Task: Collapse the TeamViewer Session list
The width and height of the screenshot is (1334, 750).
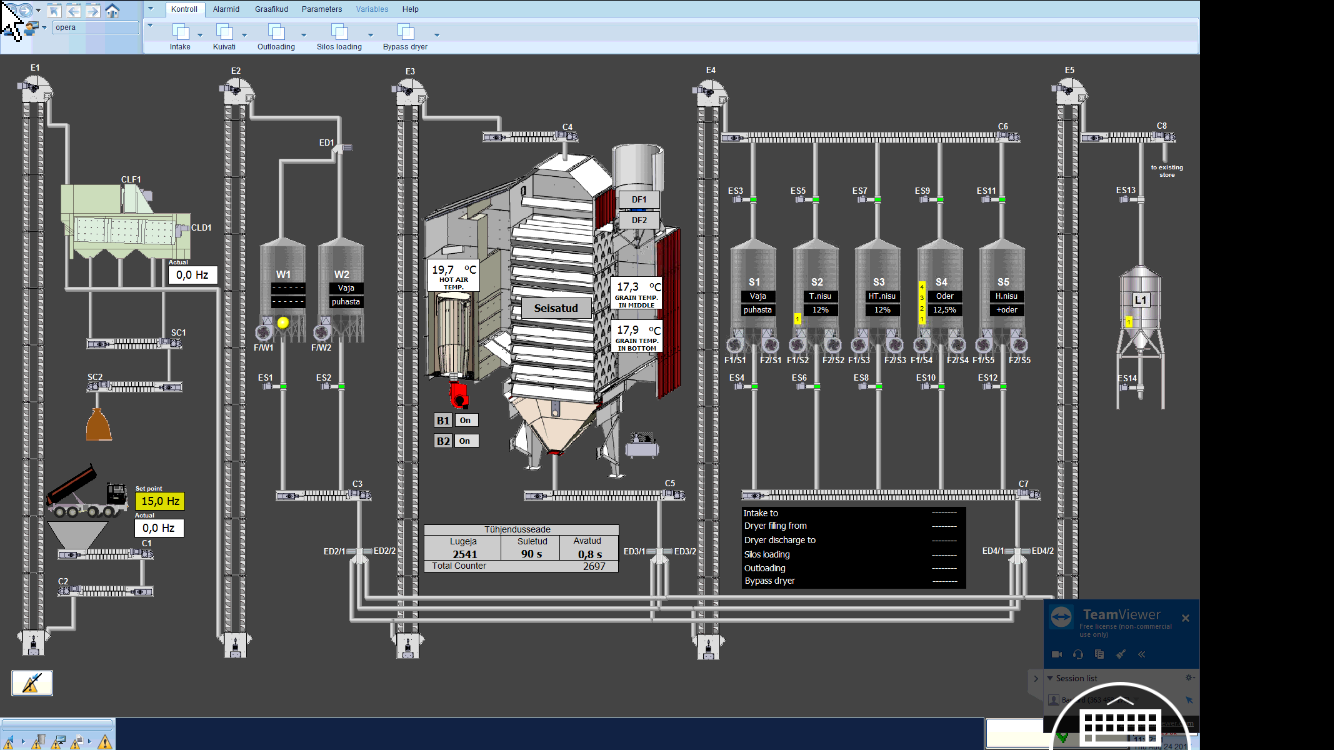Action: click(1050, 678)
